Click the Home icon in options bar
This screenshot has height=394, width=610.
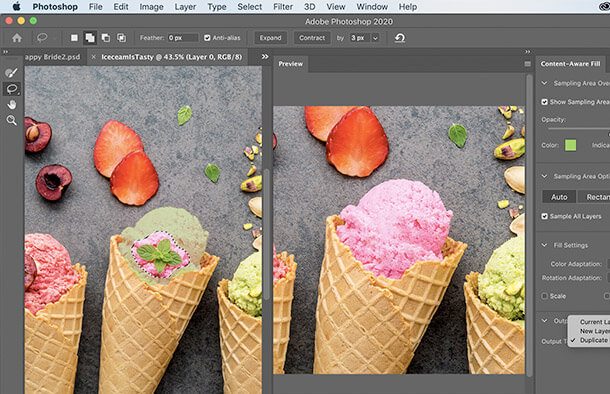click(x=17, y=38)
